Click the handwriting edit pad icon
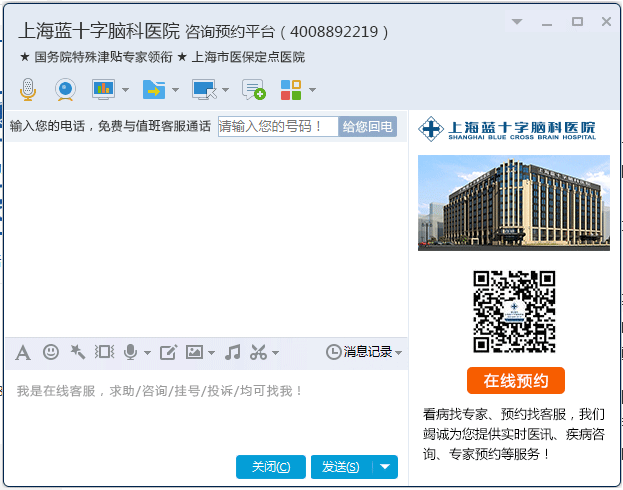This screenshot has width=623, height=490. tap(168, 352)
